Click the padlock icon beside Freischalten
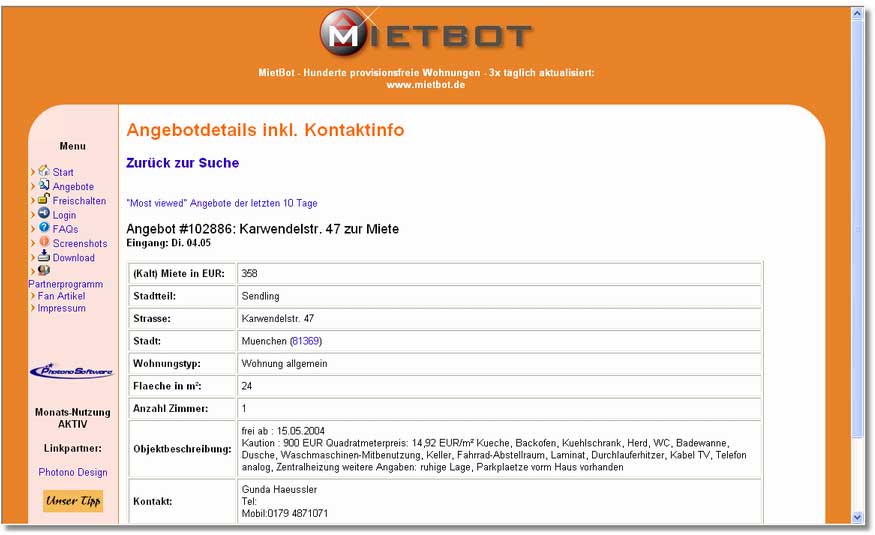Image resolution: width=875 pixels, height=535 pixels. (44, 199)
